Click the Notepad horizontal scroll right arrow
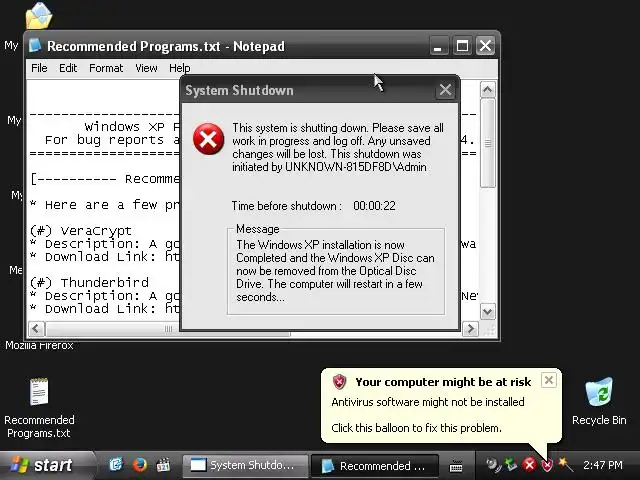This screenshot has width=640, height=480. [x=470, y=329]
